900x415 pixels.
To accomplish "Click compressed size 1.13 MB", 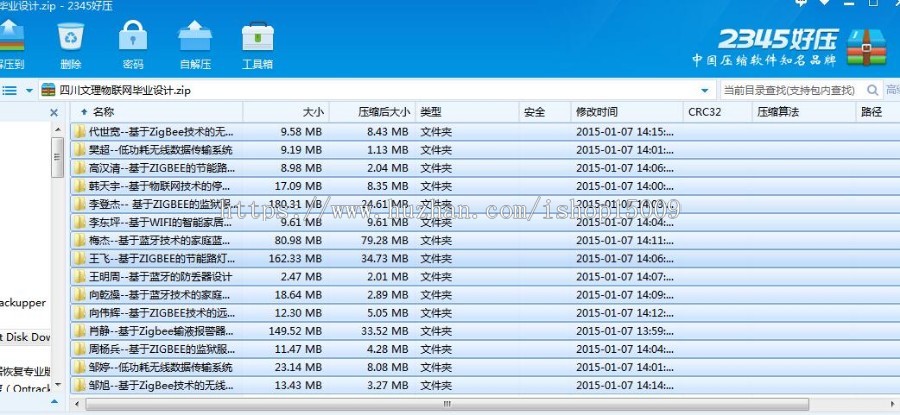I will click(387, 150).
